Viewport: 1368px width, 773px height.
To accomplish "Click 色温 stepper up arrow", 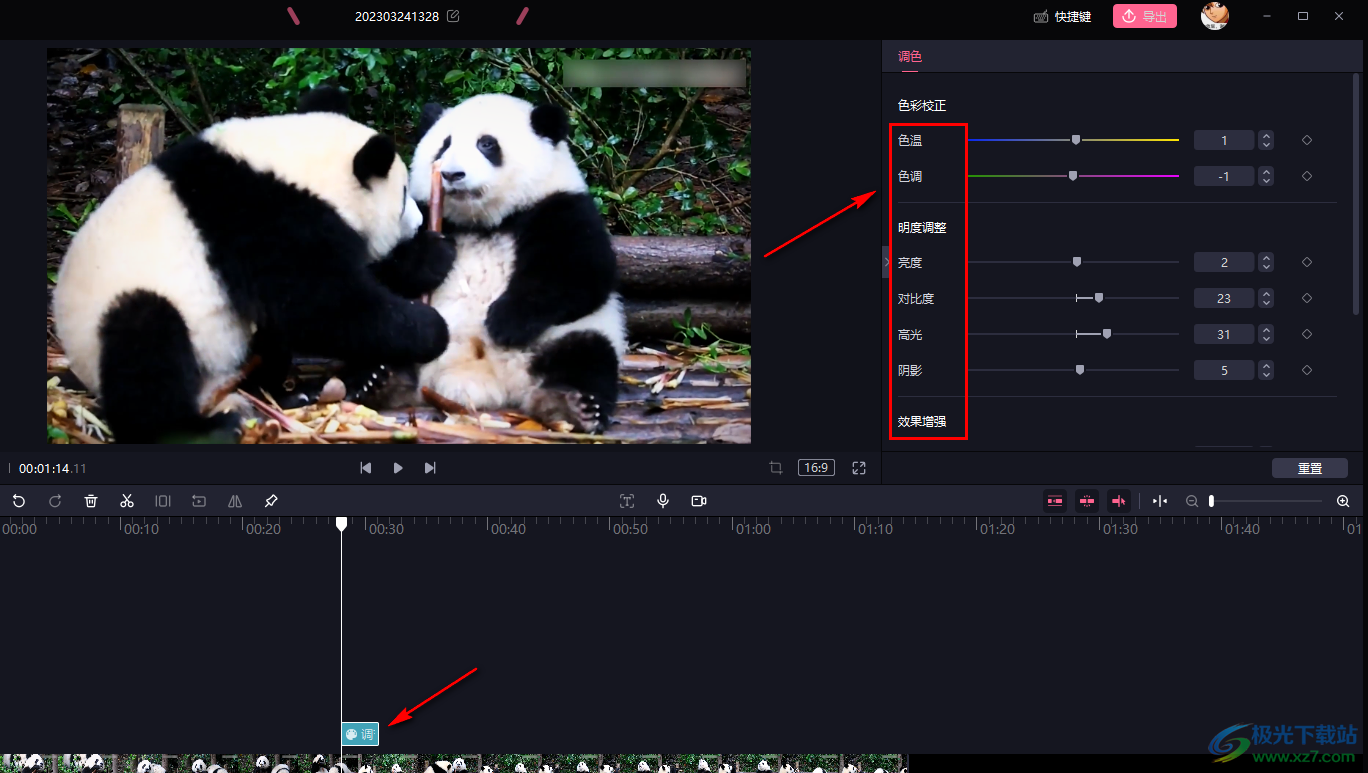I will click(1266, 136).
